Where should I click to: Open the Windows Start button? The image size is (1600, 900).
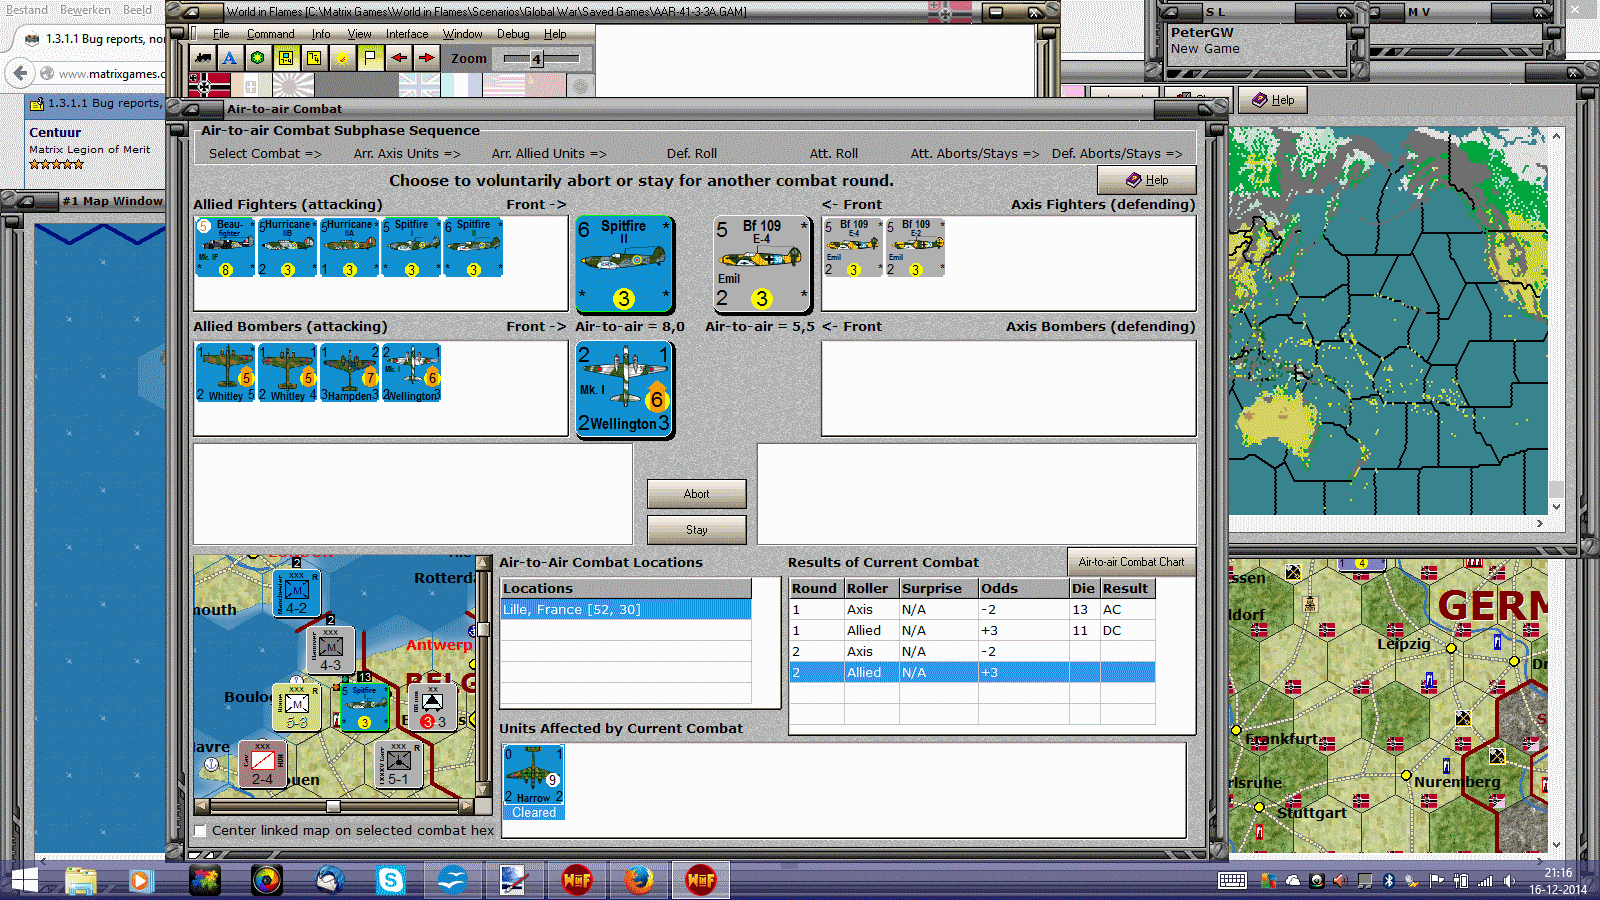pyautogui.click(x=23, y=880)
